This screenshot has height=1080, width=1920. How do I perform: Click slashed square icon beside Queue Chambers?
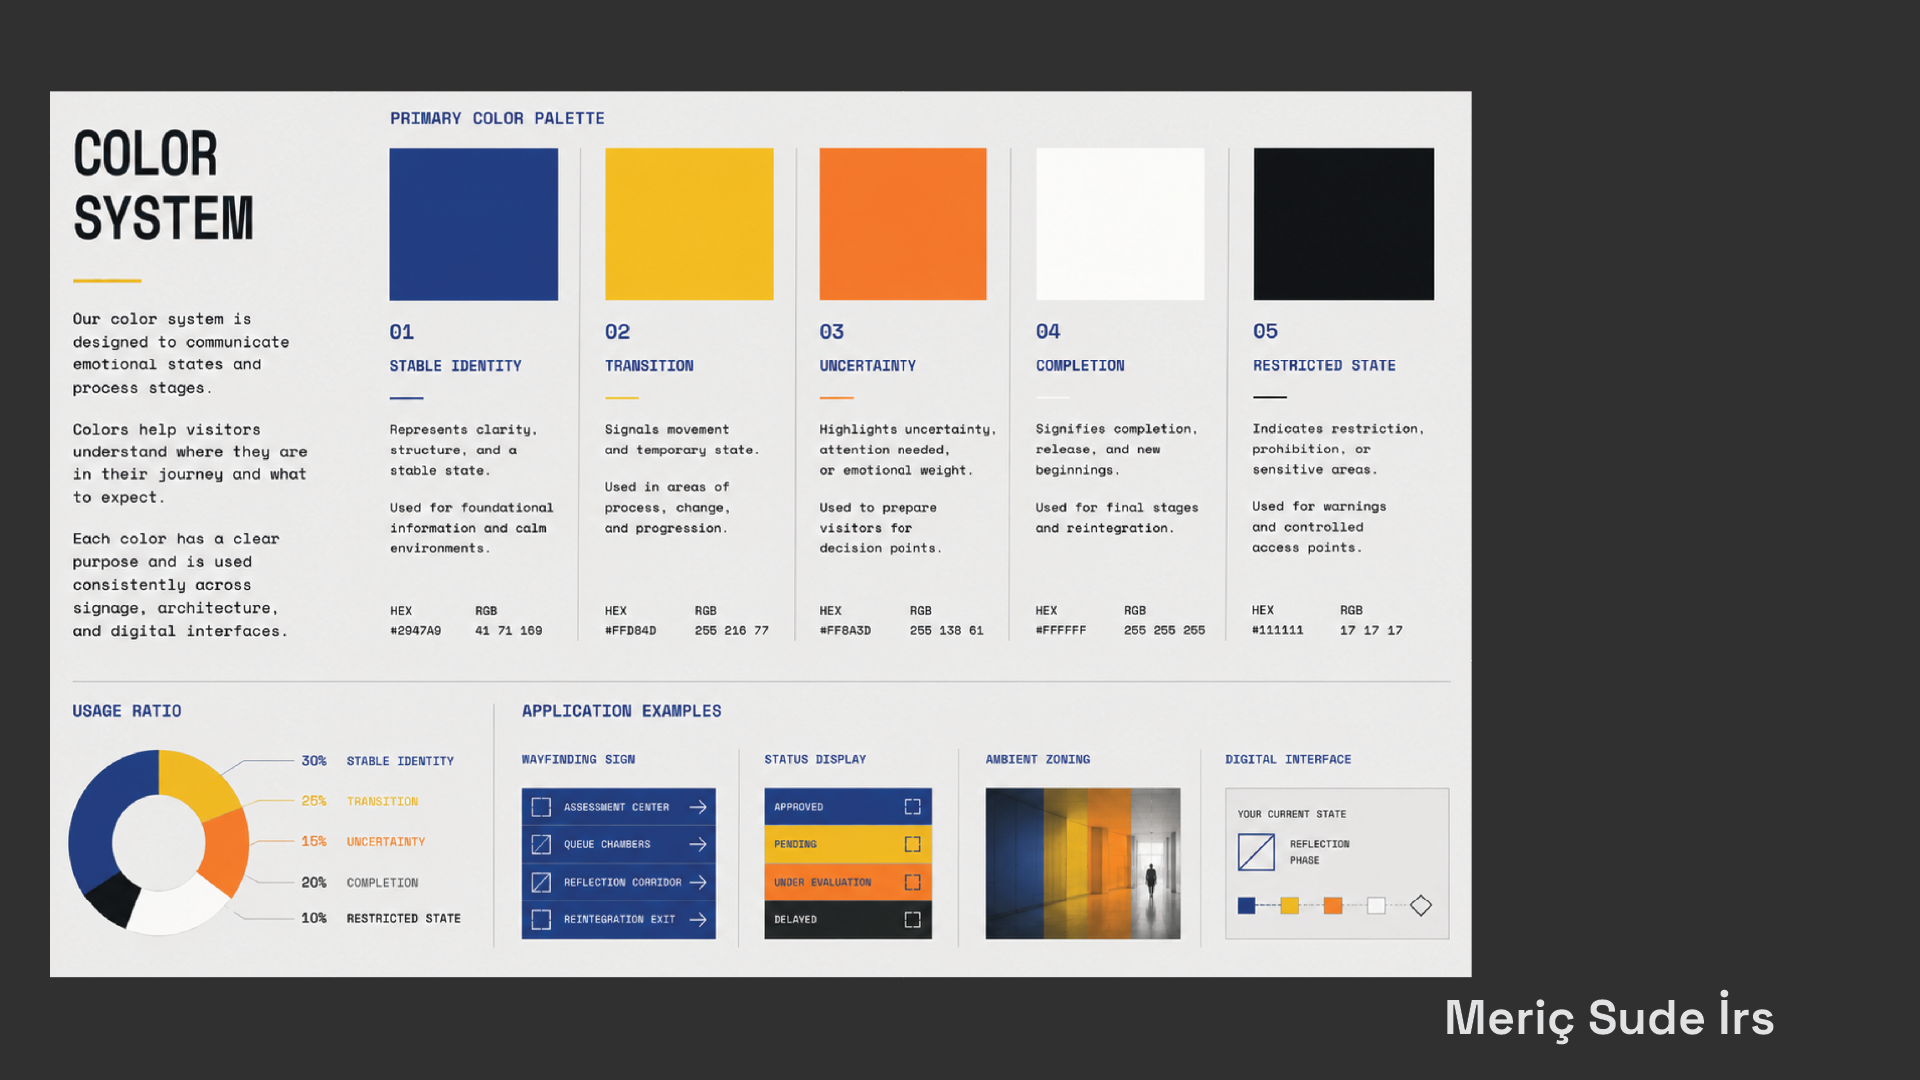click(541, 845)
